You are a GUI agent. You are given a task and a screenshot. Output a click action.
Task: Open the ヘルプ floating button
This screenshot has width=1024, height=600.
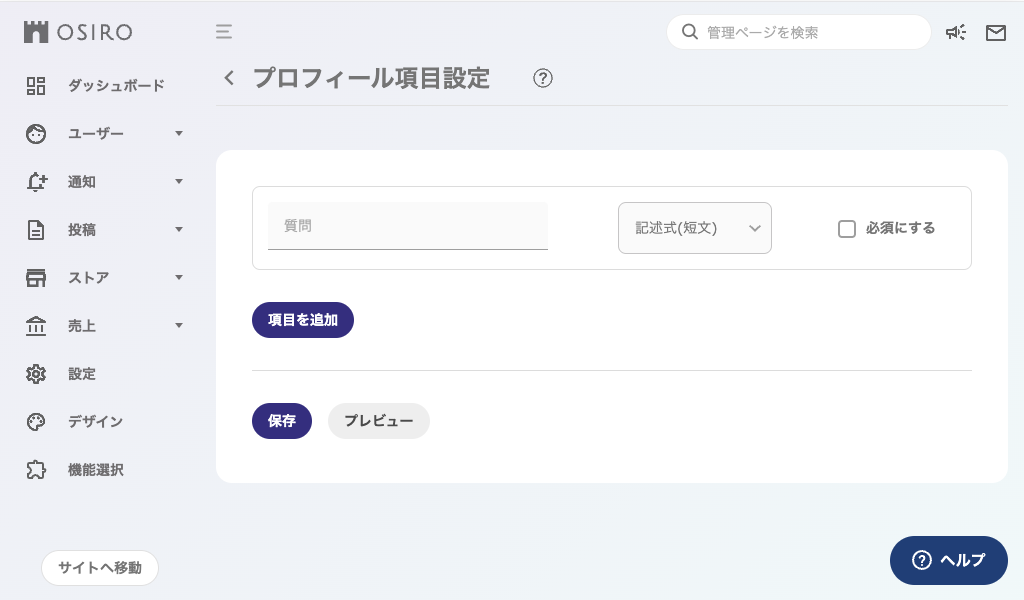click(x=949, y=560)
